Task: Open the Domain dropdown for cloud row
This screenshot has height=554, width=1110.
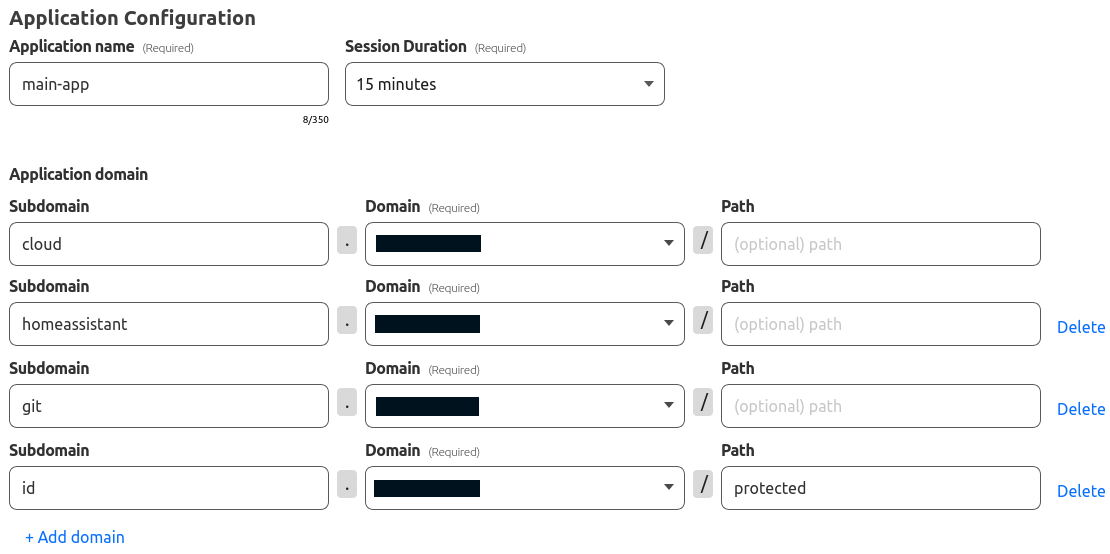Action: coord(524,244)
